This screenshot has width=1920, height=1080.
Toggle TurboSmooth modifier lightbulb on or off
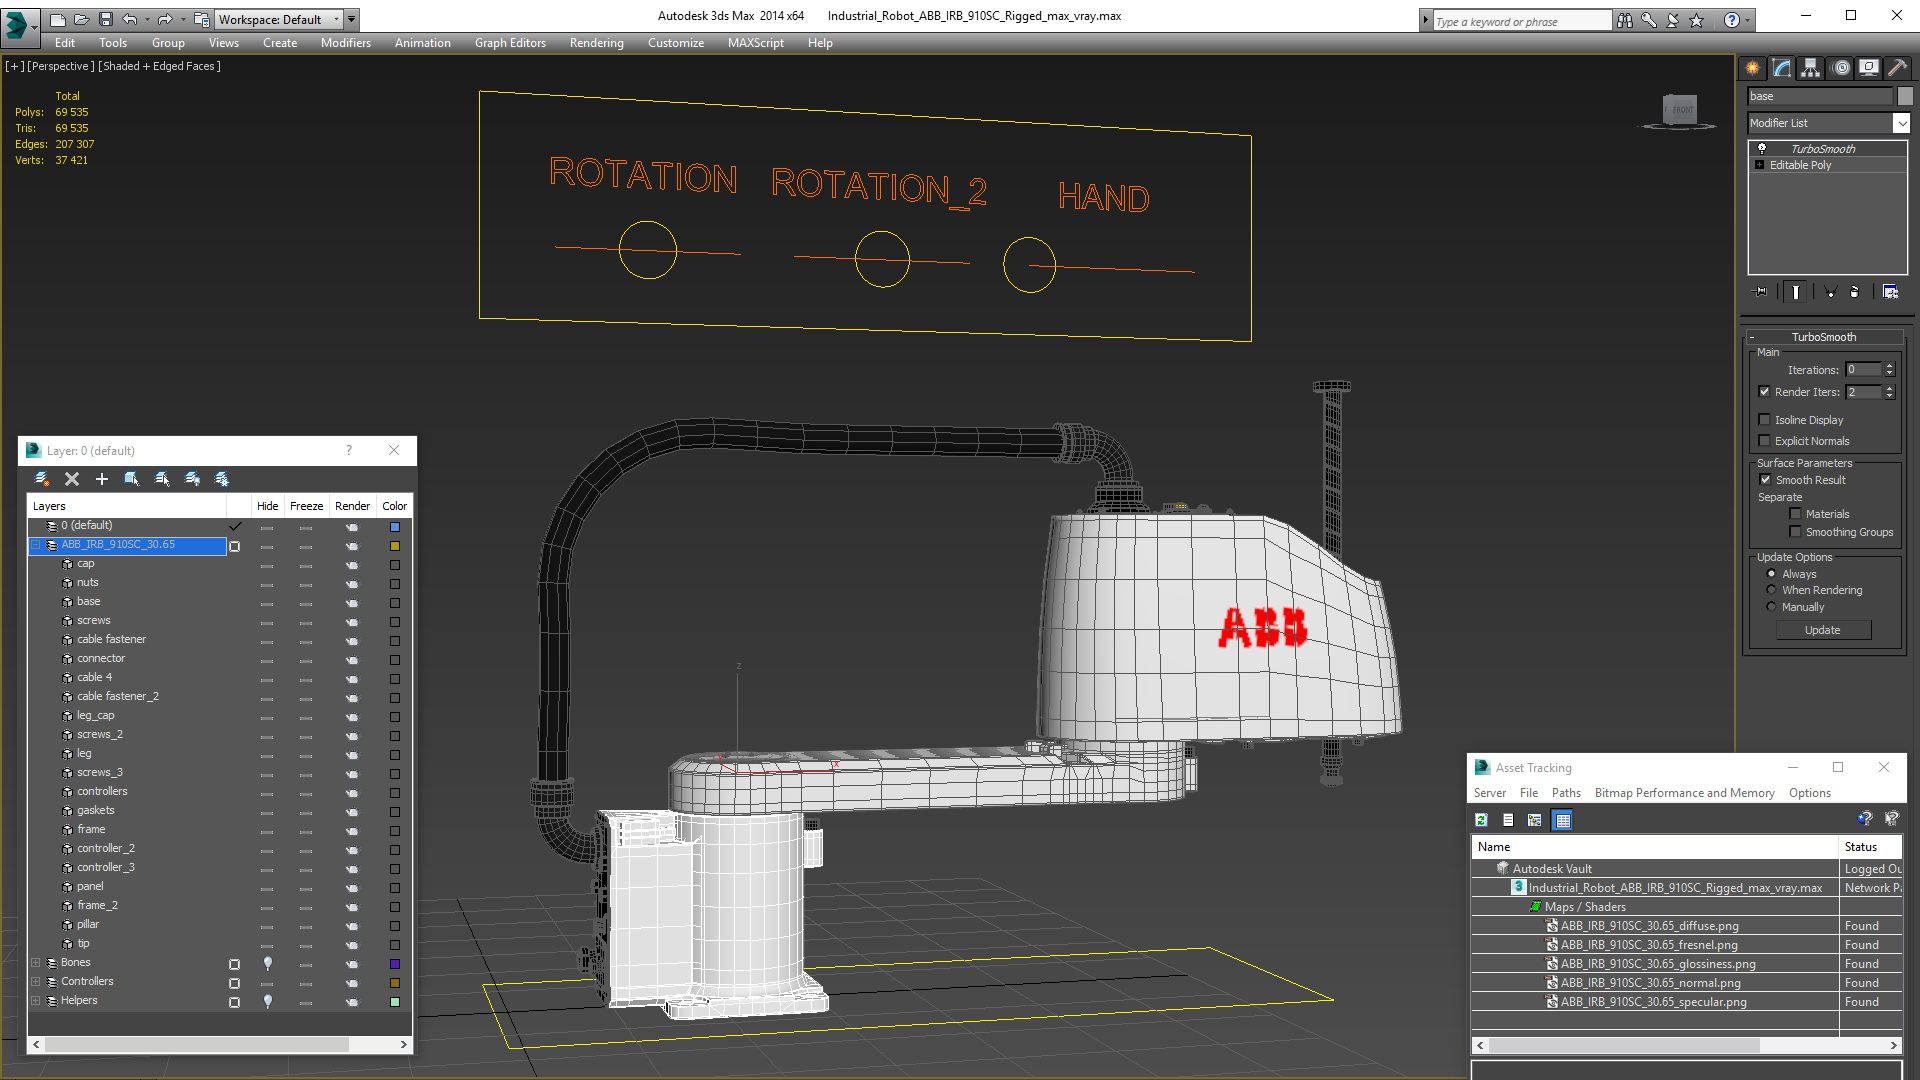click(x=1762, y=148)
